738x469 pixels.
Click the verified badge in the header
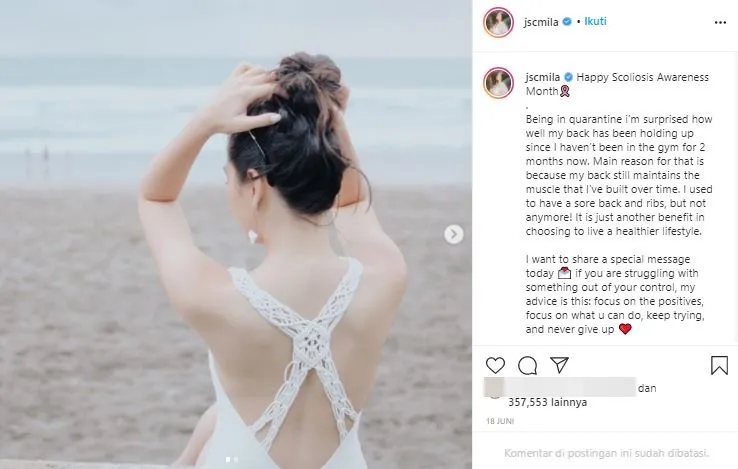pos(567,22)
